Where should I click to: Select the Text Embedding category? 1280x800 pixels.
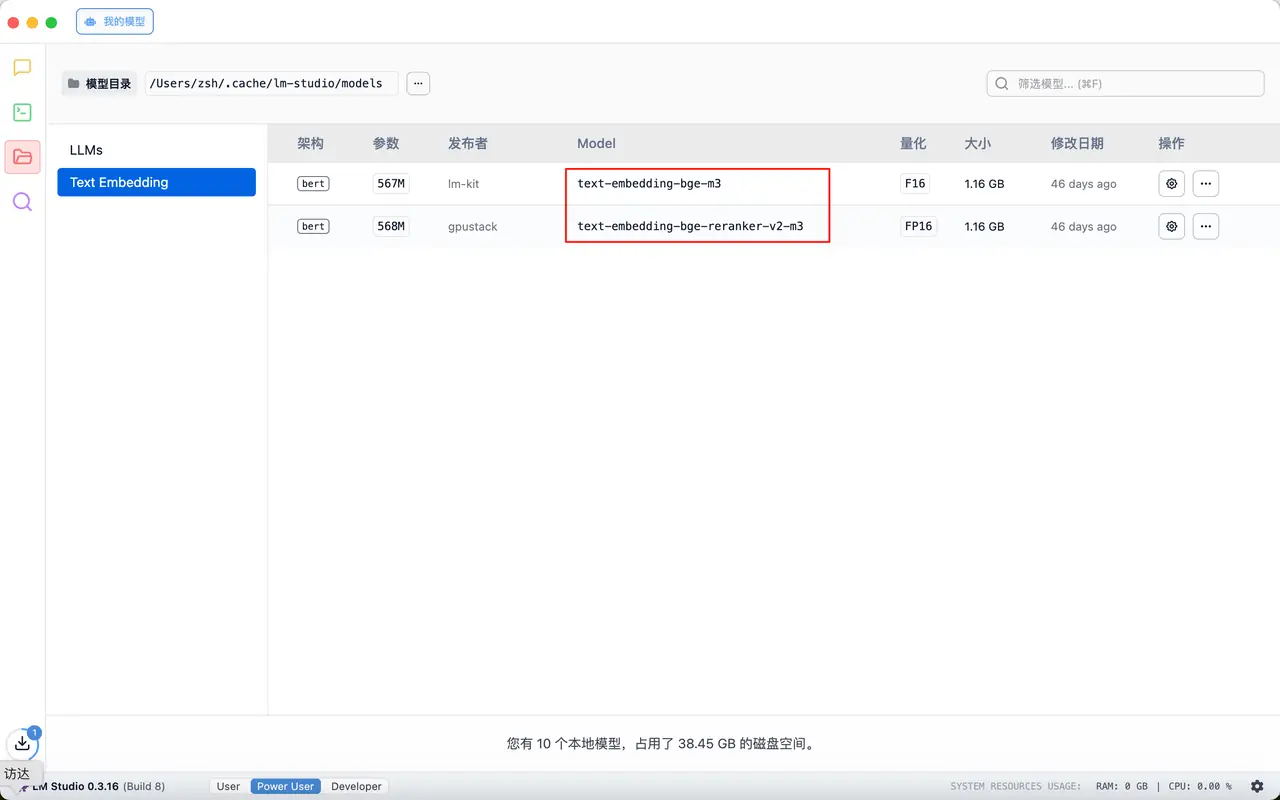coord(156,182)
